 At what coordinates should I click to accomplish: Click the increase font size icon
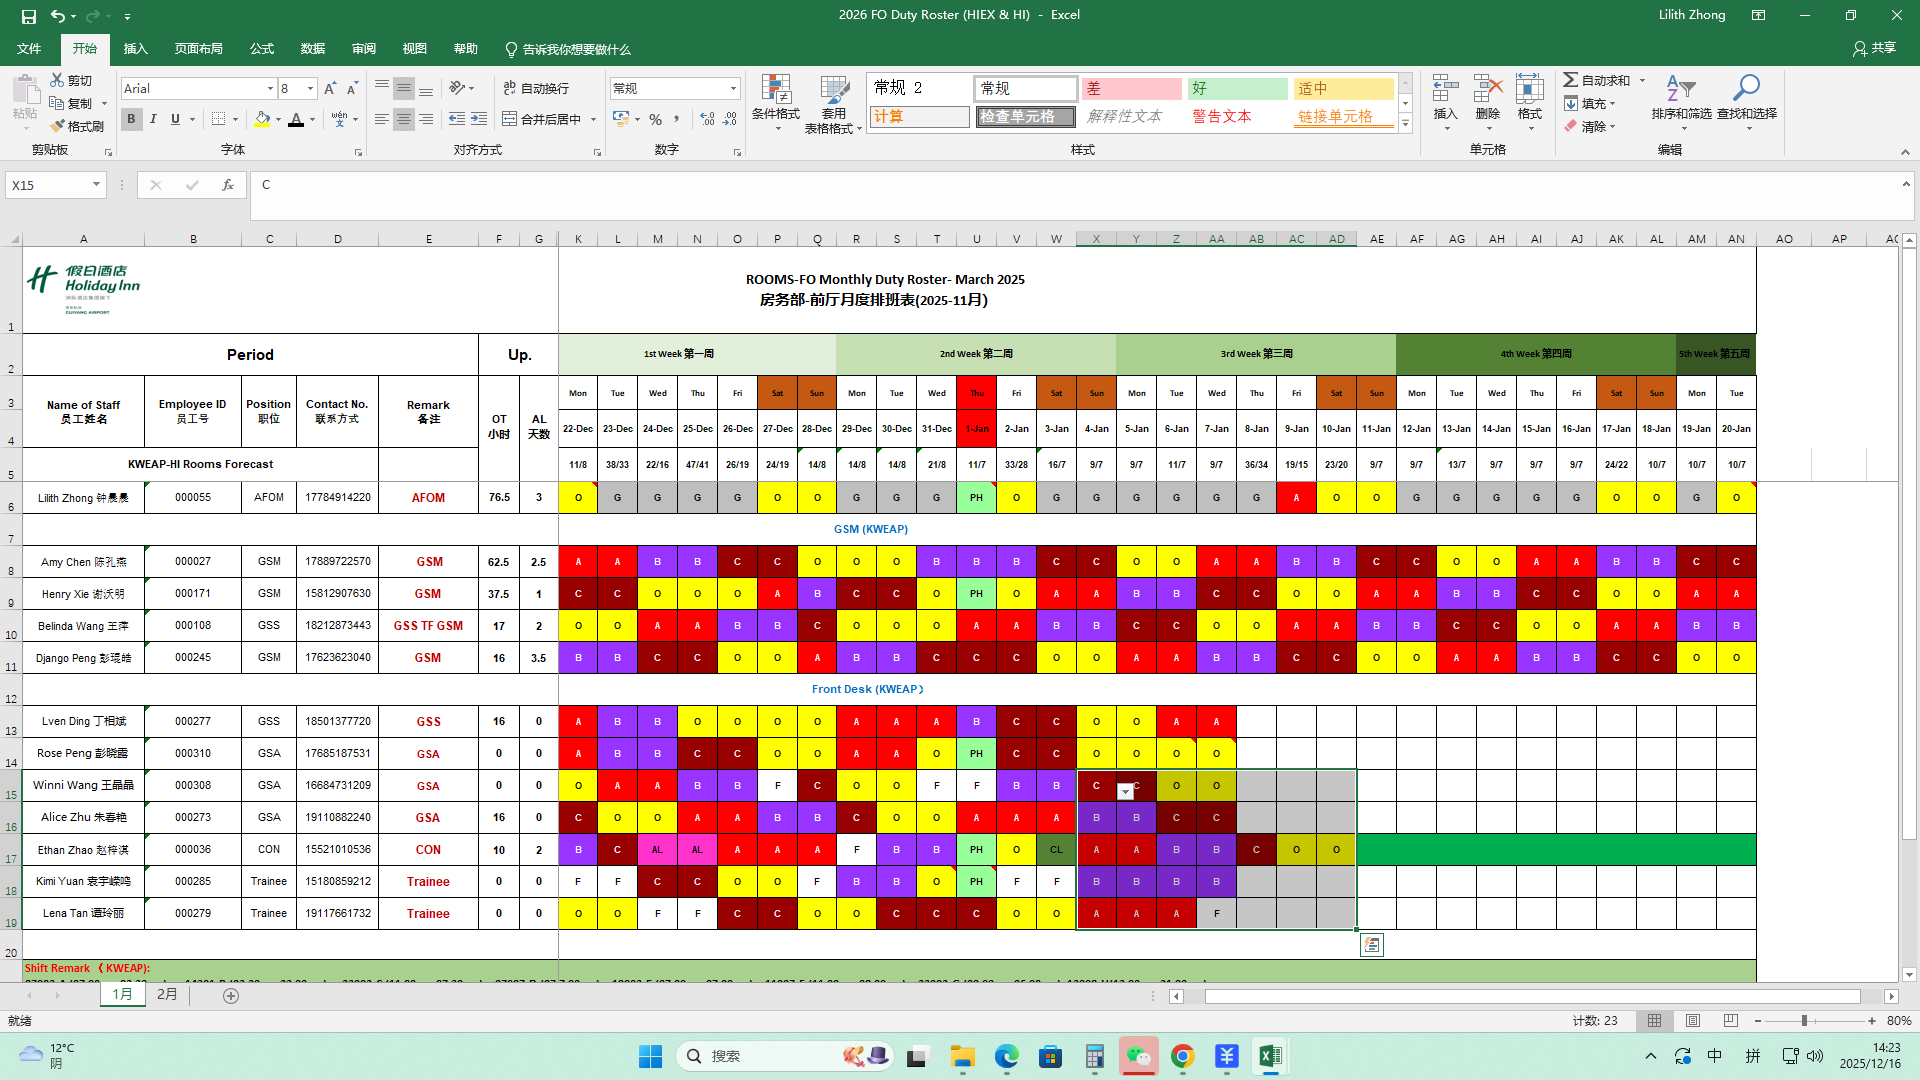(330, 89)
